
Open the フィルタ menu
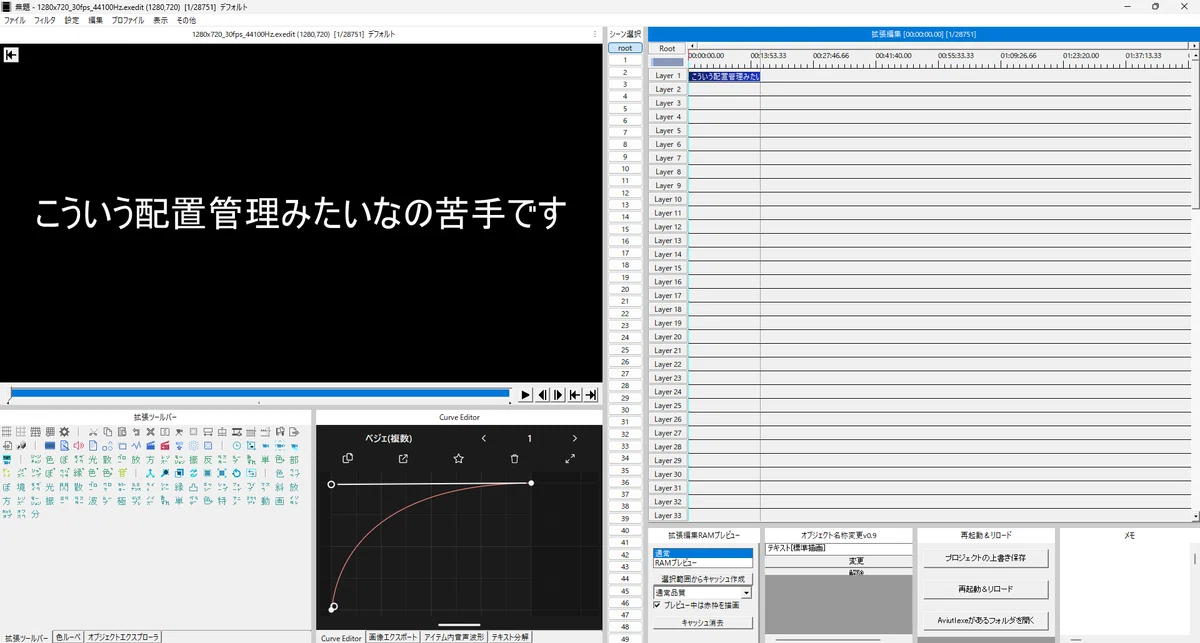coord(45,20)
